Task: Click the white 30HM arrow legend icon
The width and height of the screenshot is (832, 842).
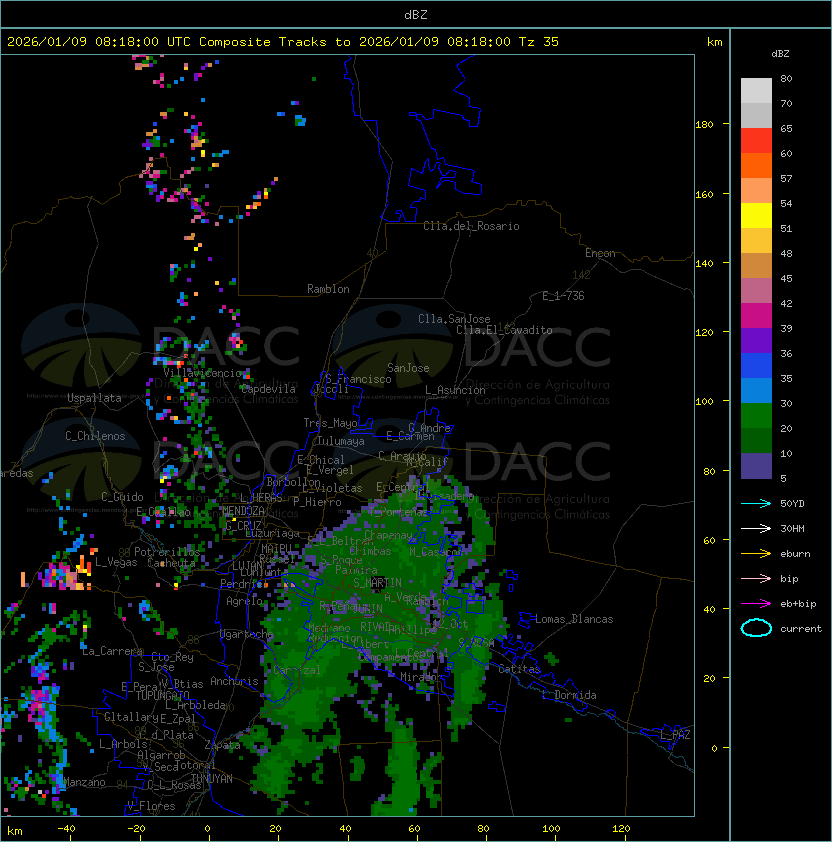Action: click(756, 528)
